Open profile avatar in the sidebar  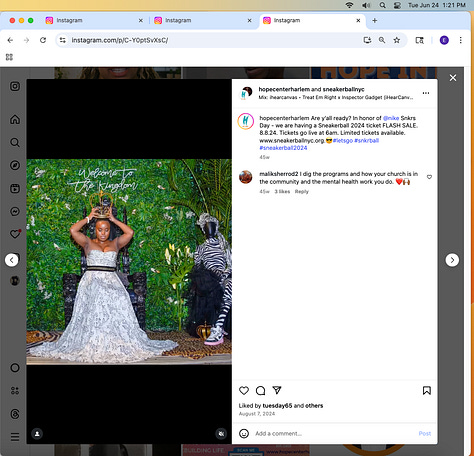coord(15,281)
